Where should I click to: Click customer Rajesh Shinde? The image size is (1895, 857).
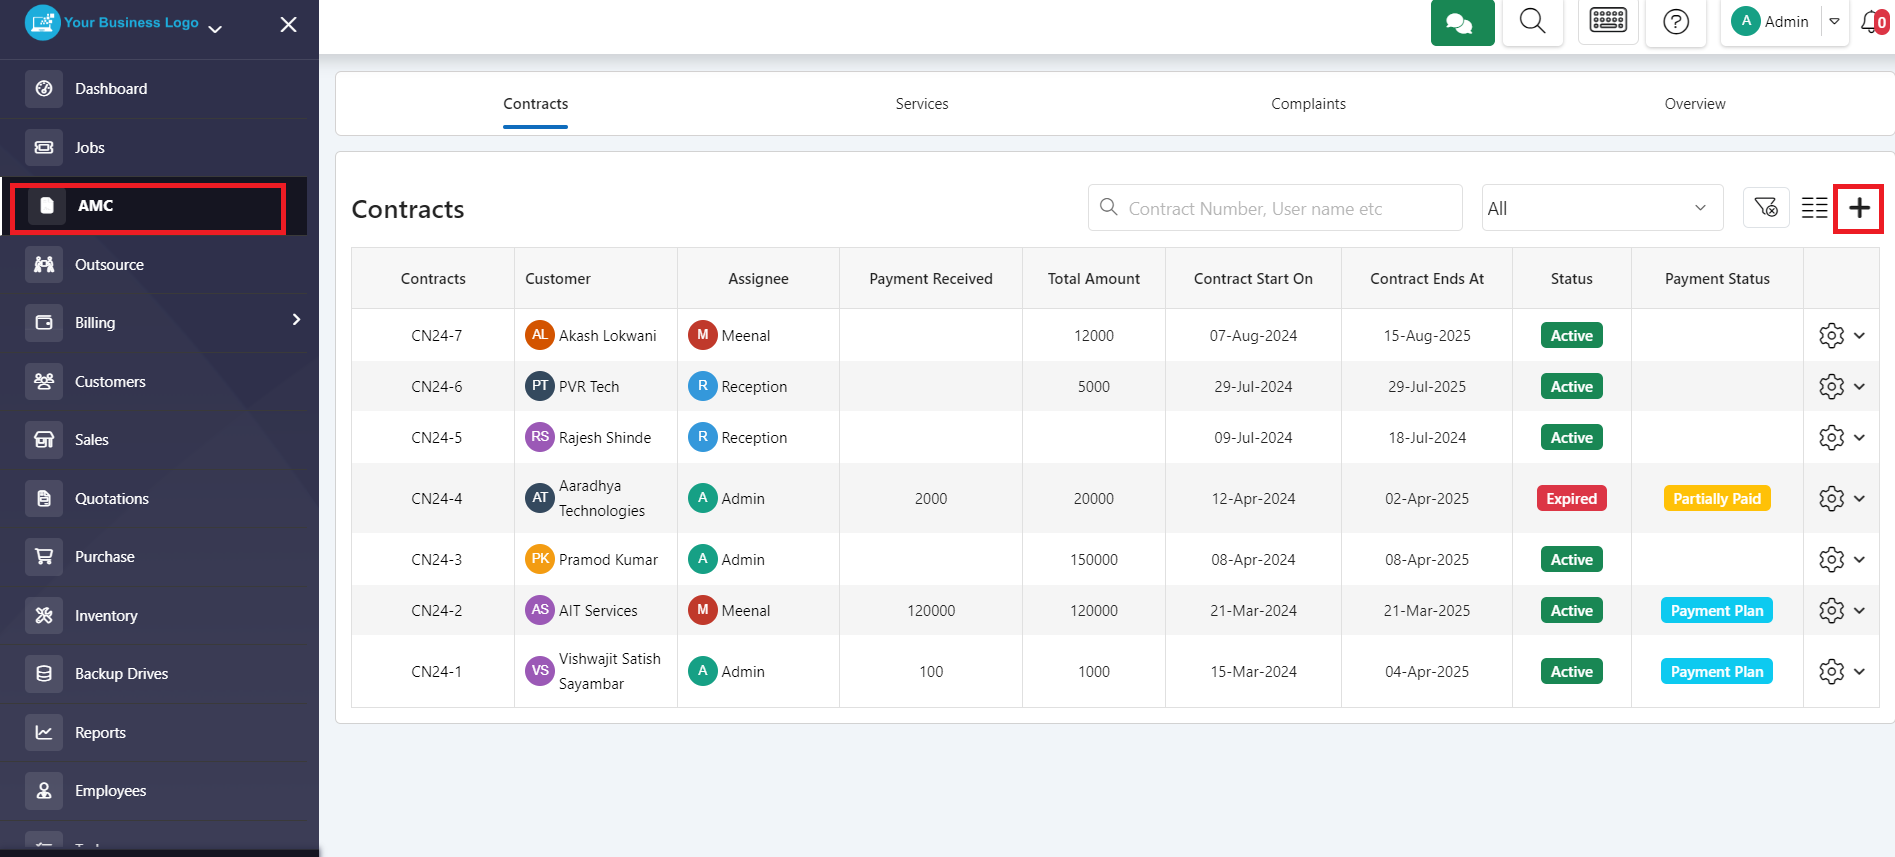pos(605,438)
